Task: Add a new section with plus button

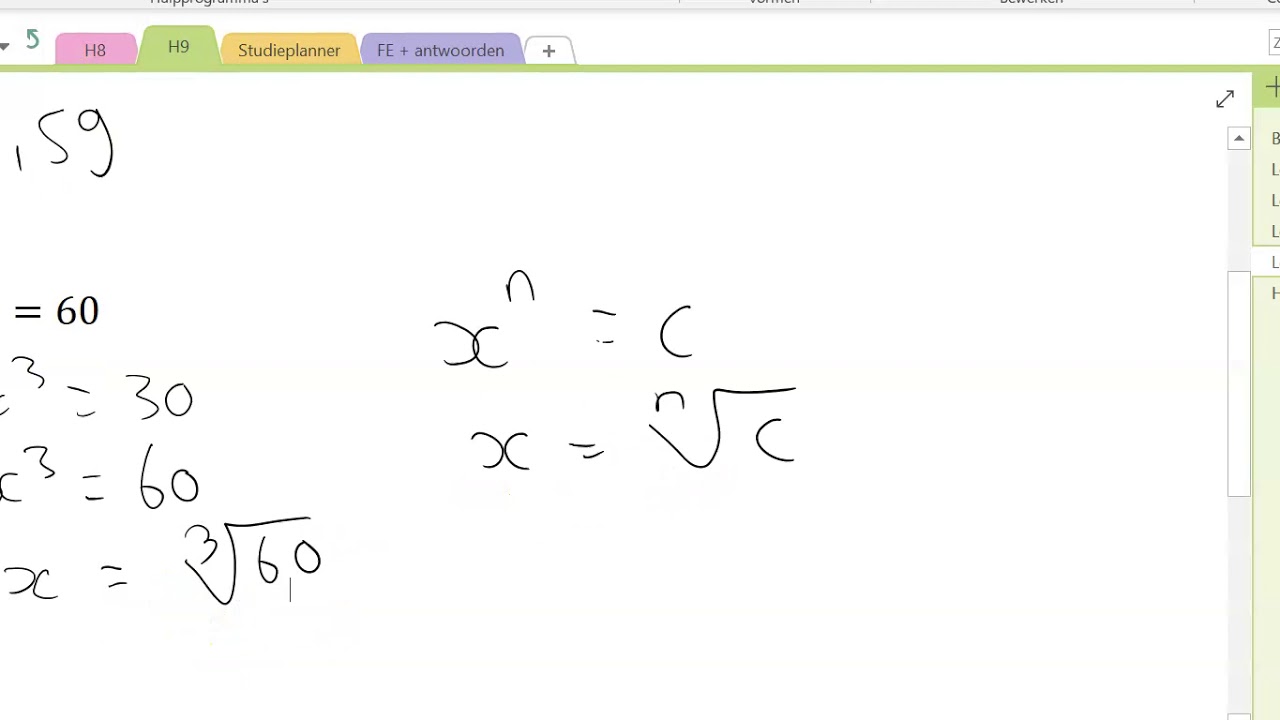Action: (548, 50)
